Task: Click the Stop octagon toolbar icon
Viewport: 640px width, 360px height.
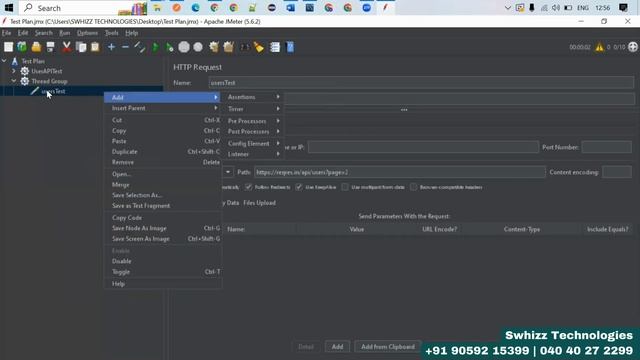Action: click(x=184, y=47)
